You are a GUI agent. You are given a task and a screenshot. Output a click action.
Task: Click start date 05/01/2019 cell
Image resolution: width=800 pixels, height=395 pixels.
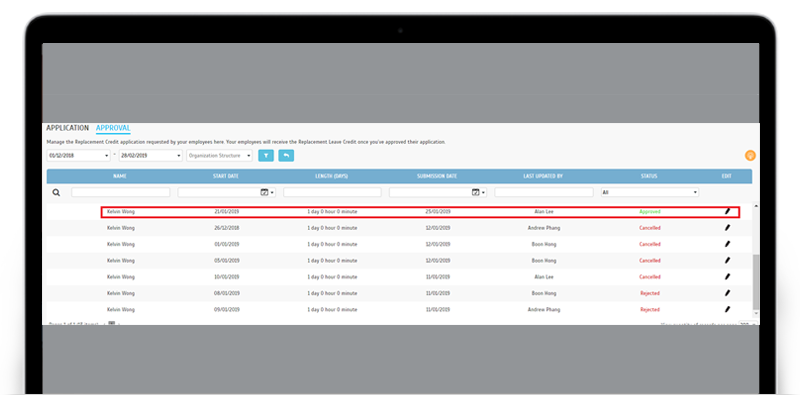(227, 261)
